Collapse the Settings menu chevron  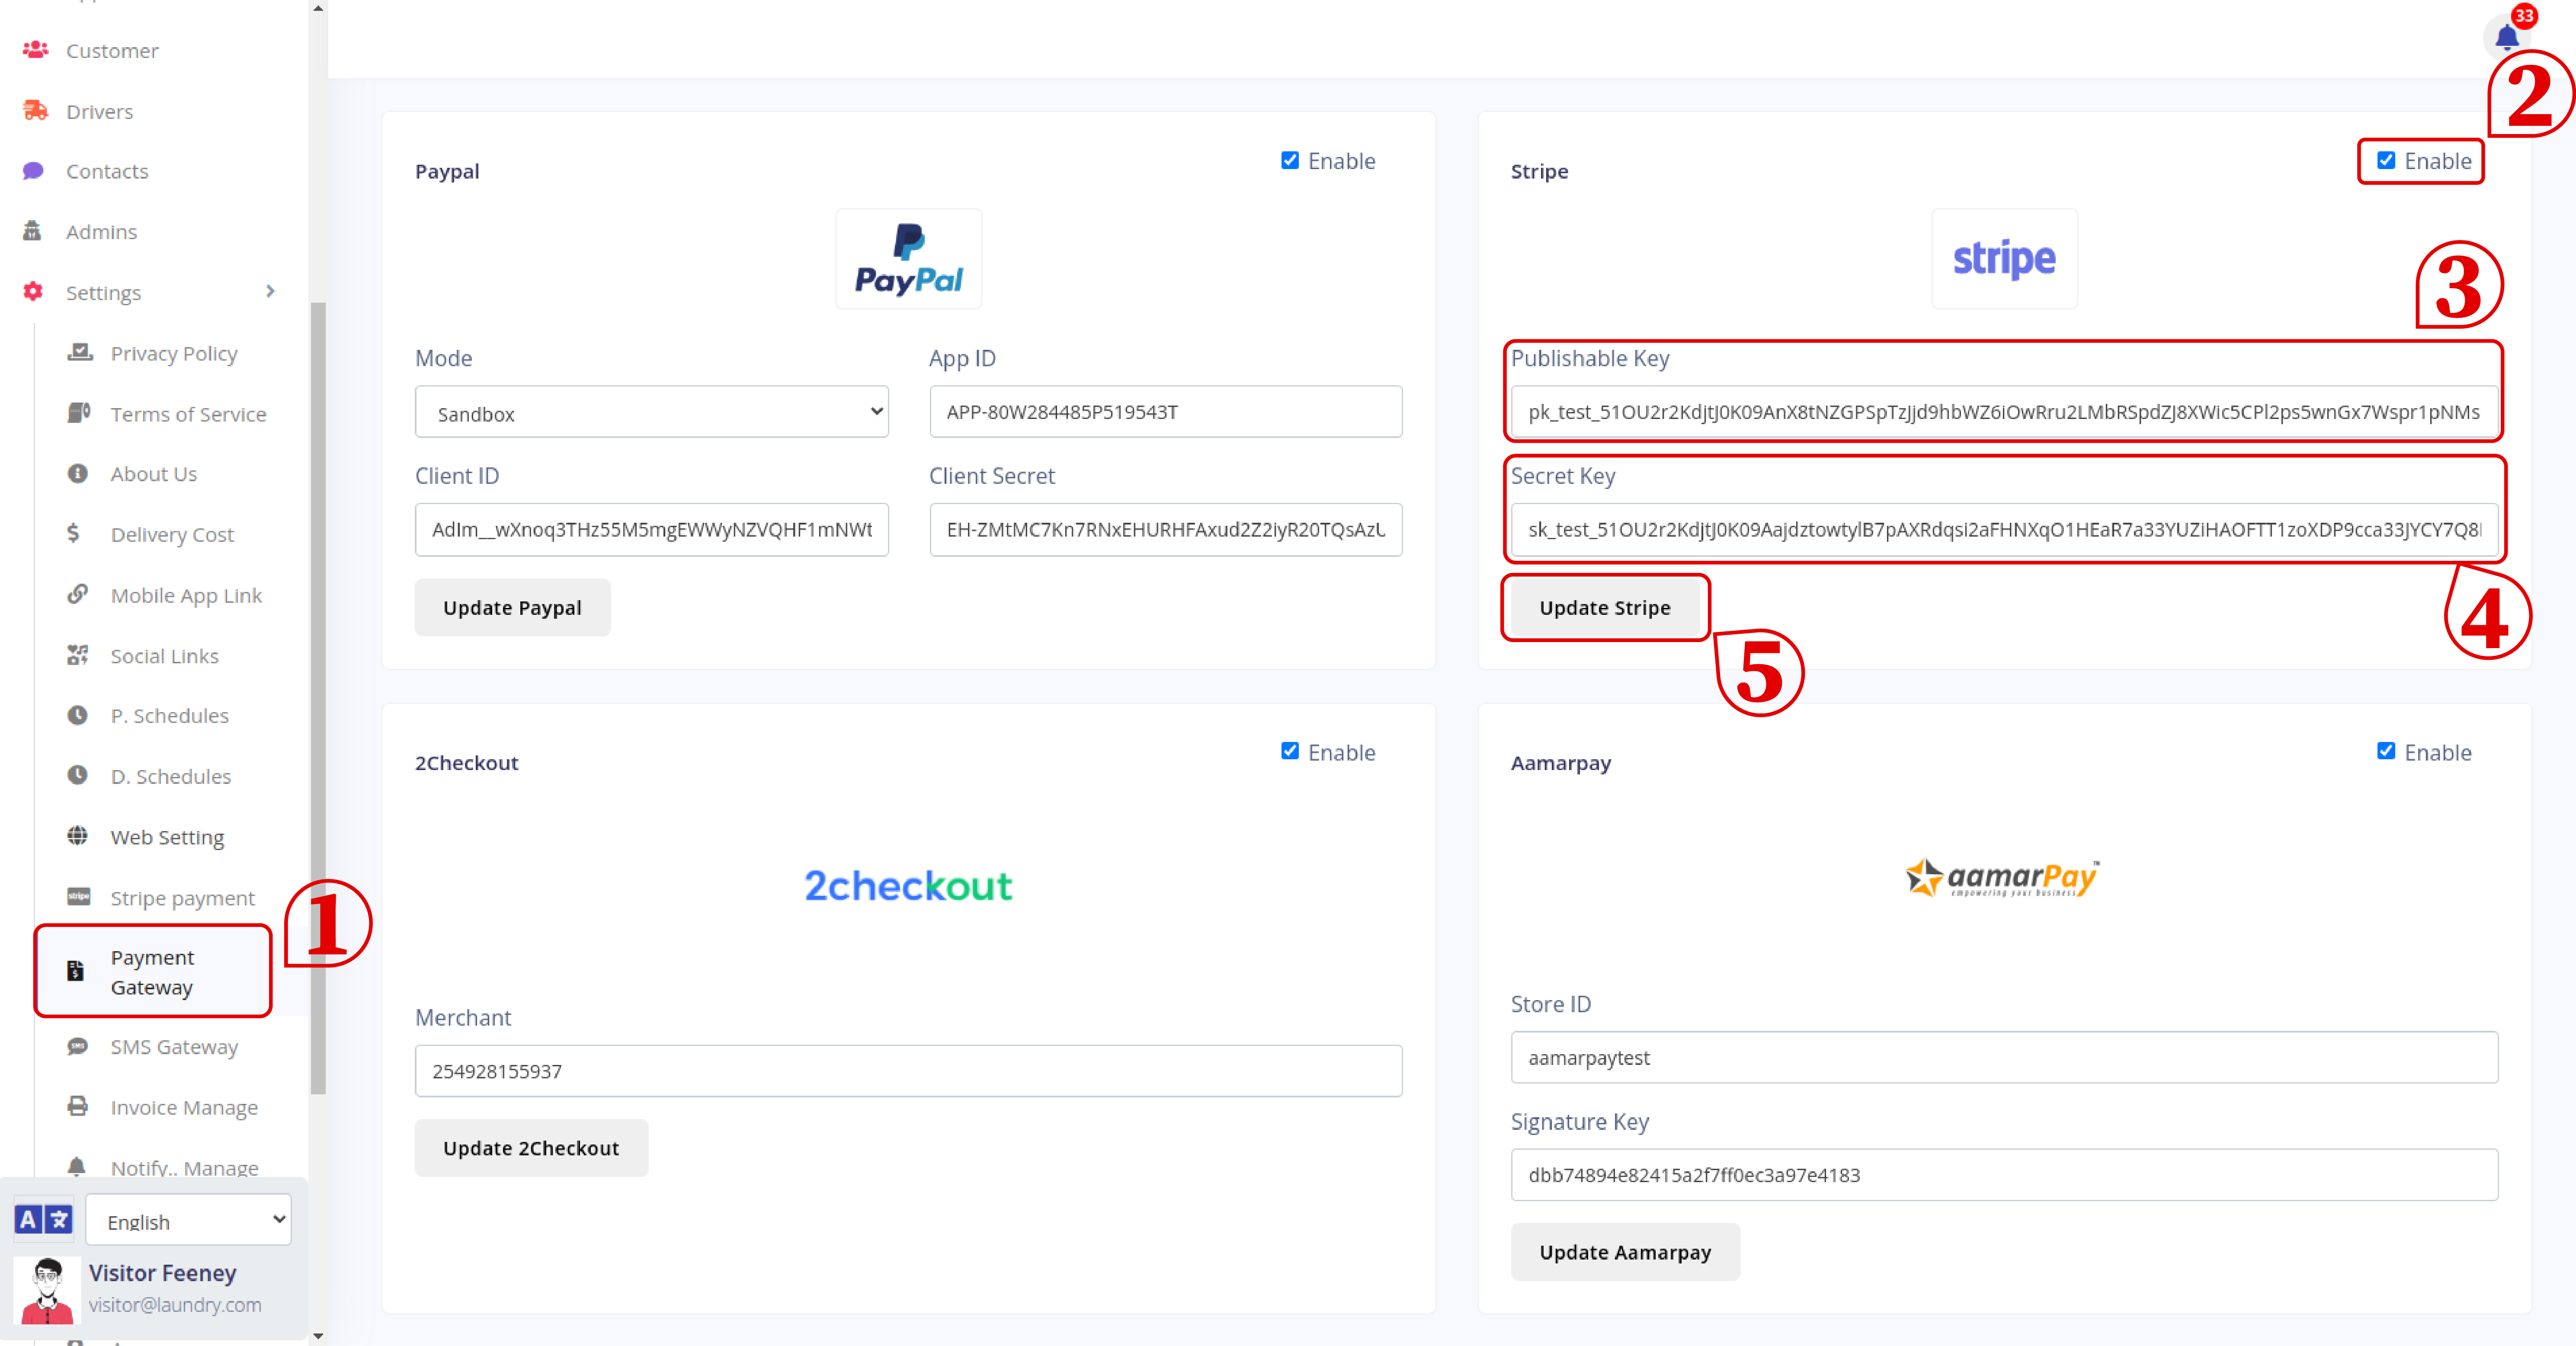point(270,291)
